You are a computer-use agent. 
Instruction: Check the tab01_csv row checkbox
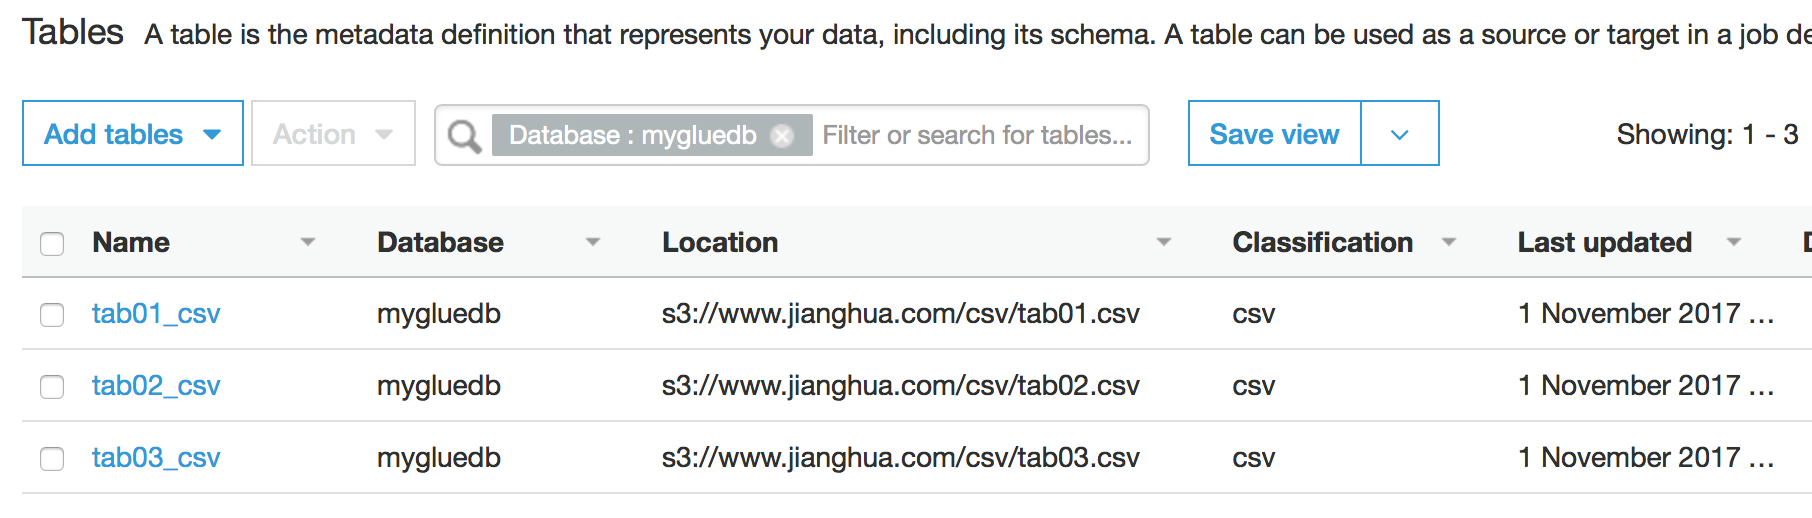(52, 315)
